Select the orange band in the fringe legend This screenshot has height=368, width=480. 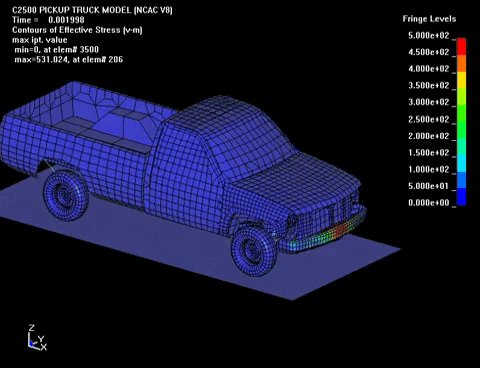coord(461,63)
